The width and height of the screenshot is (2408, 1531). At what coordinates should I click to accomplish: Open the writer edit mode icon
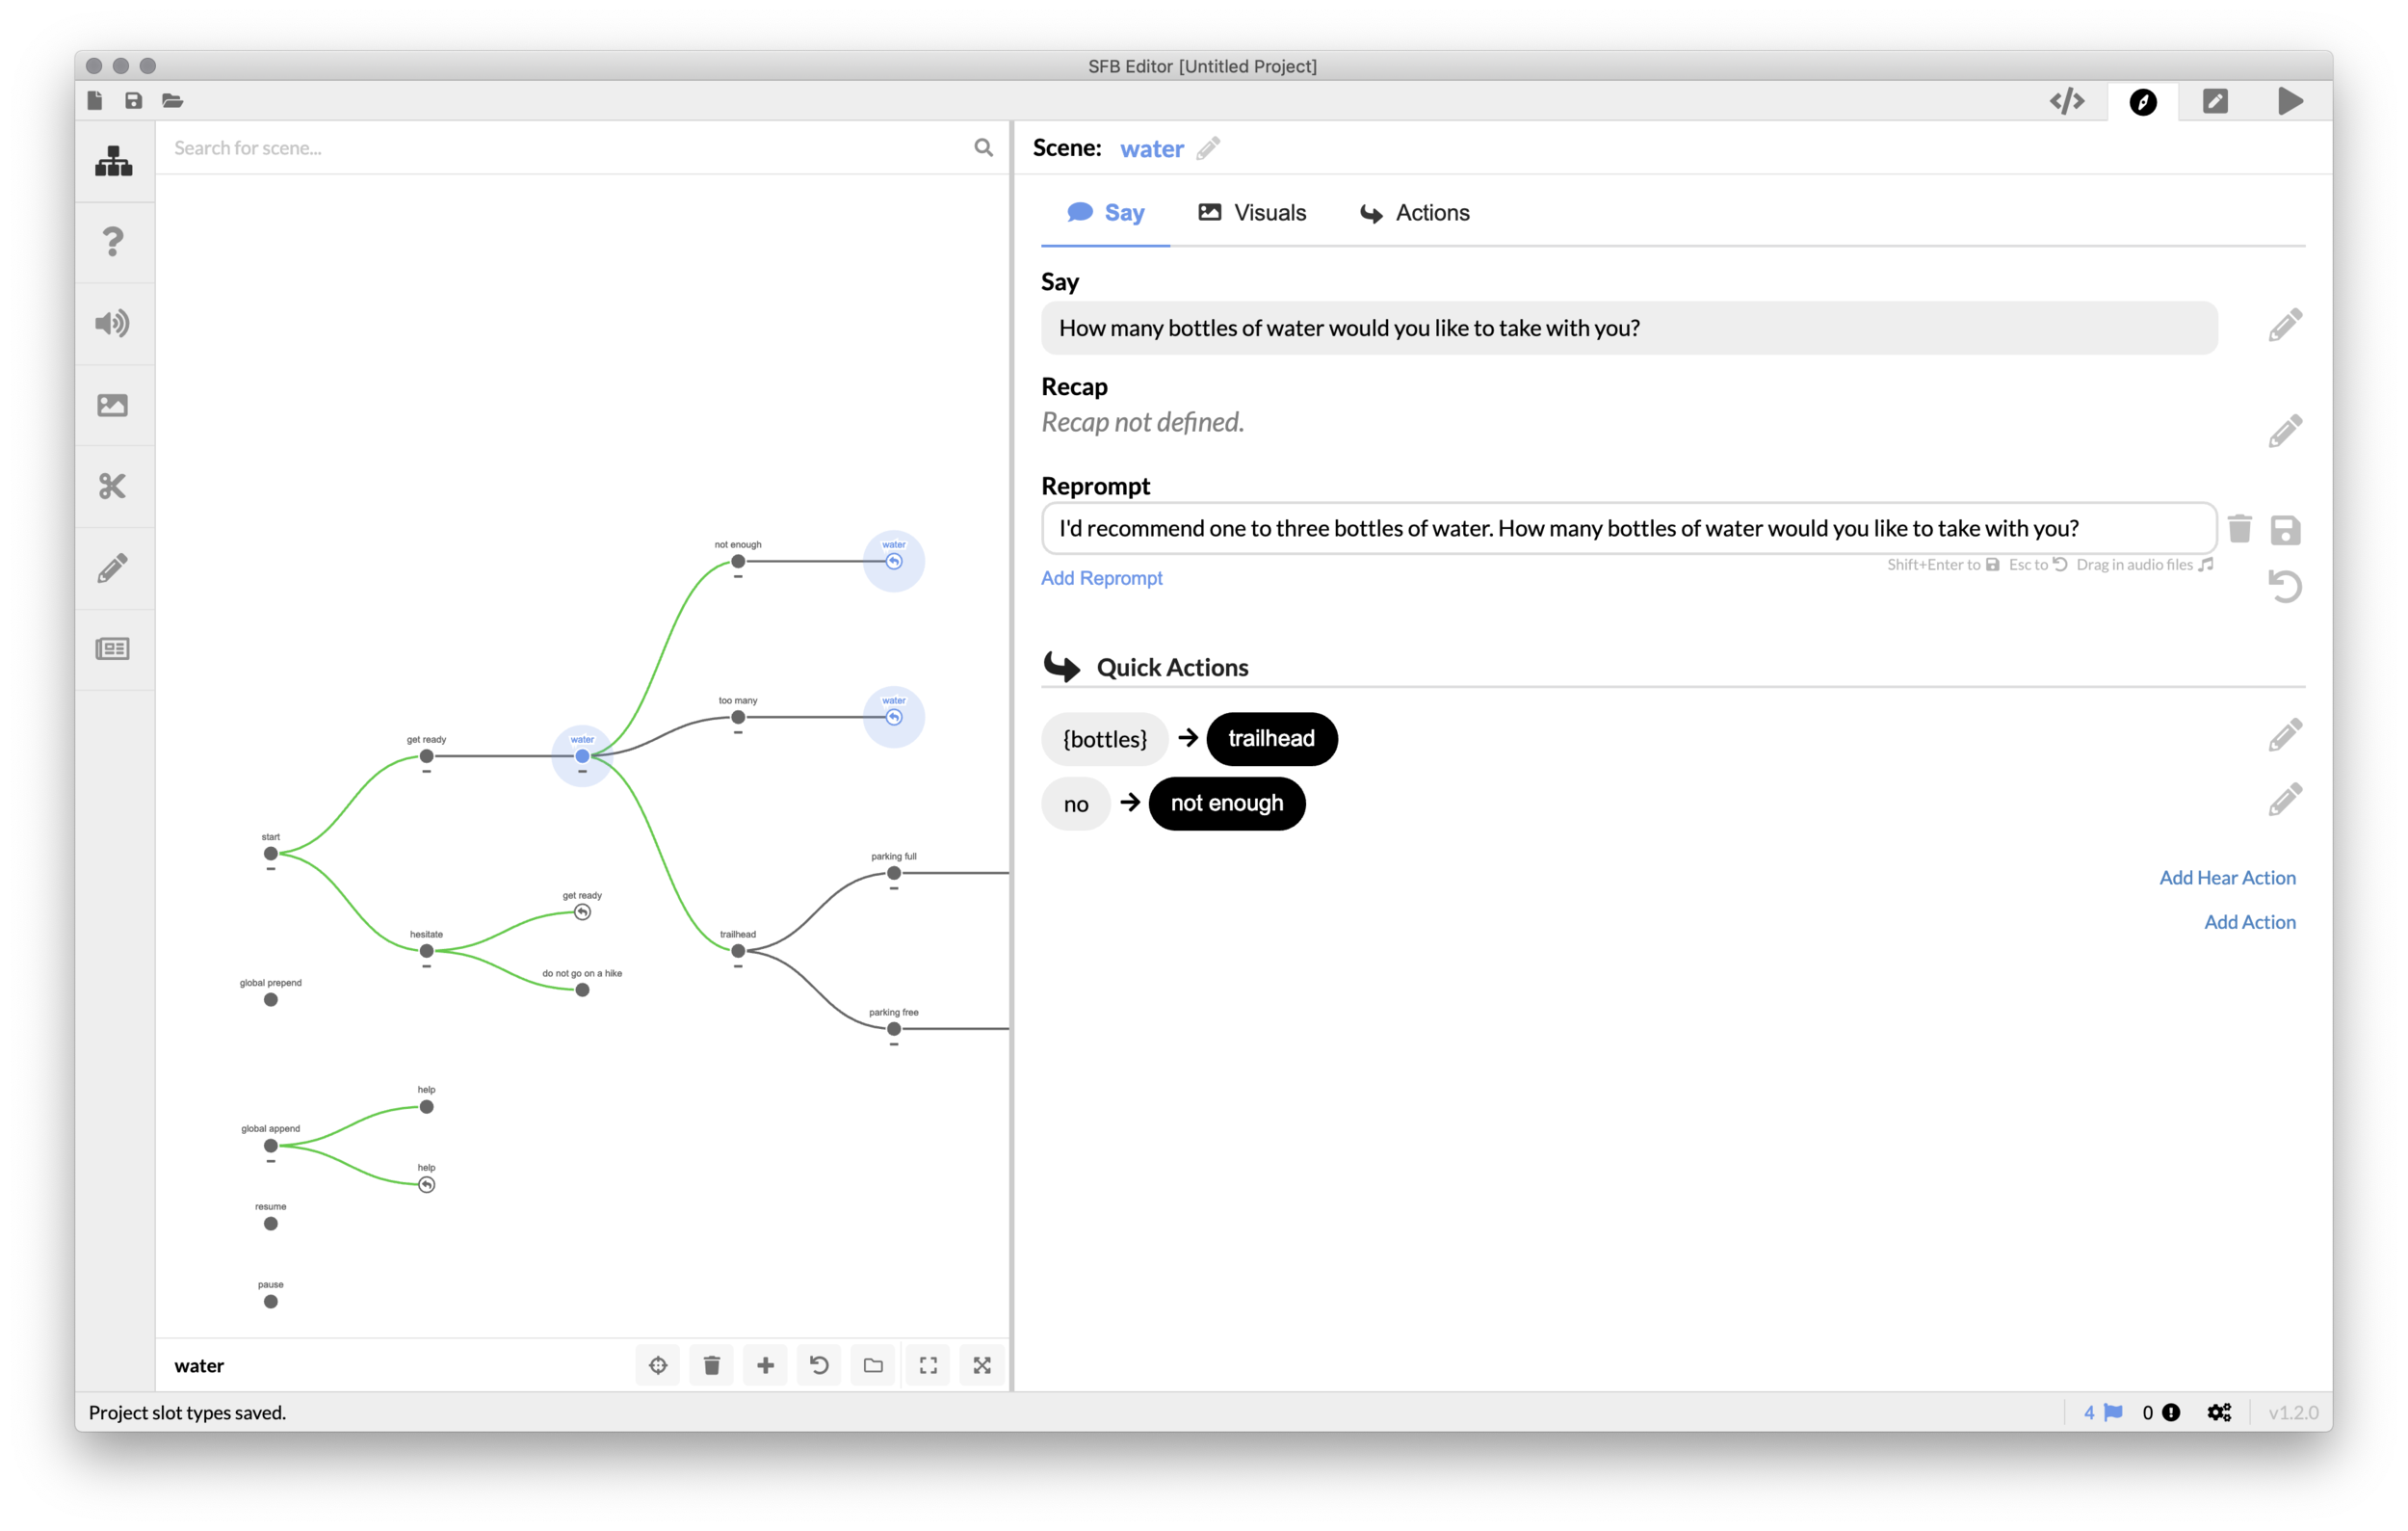click(x=2215, y=101)
